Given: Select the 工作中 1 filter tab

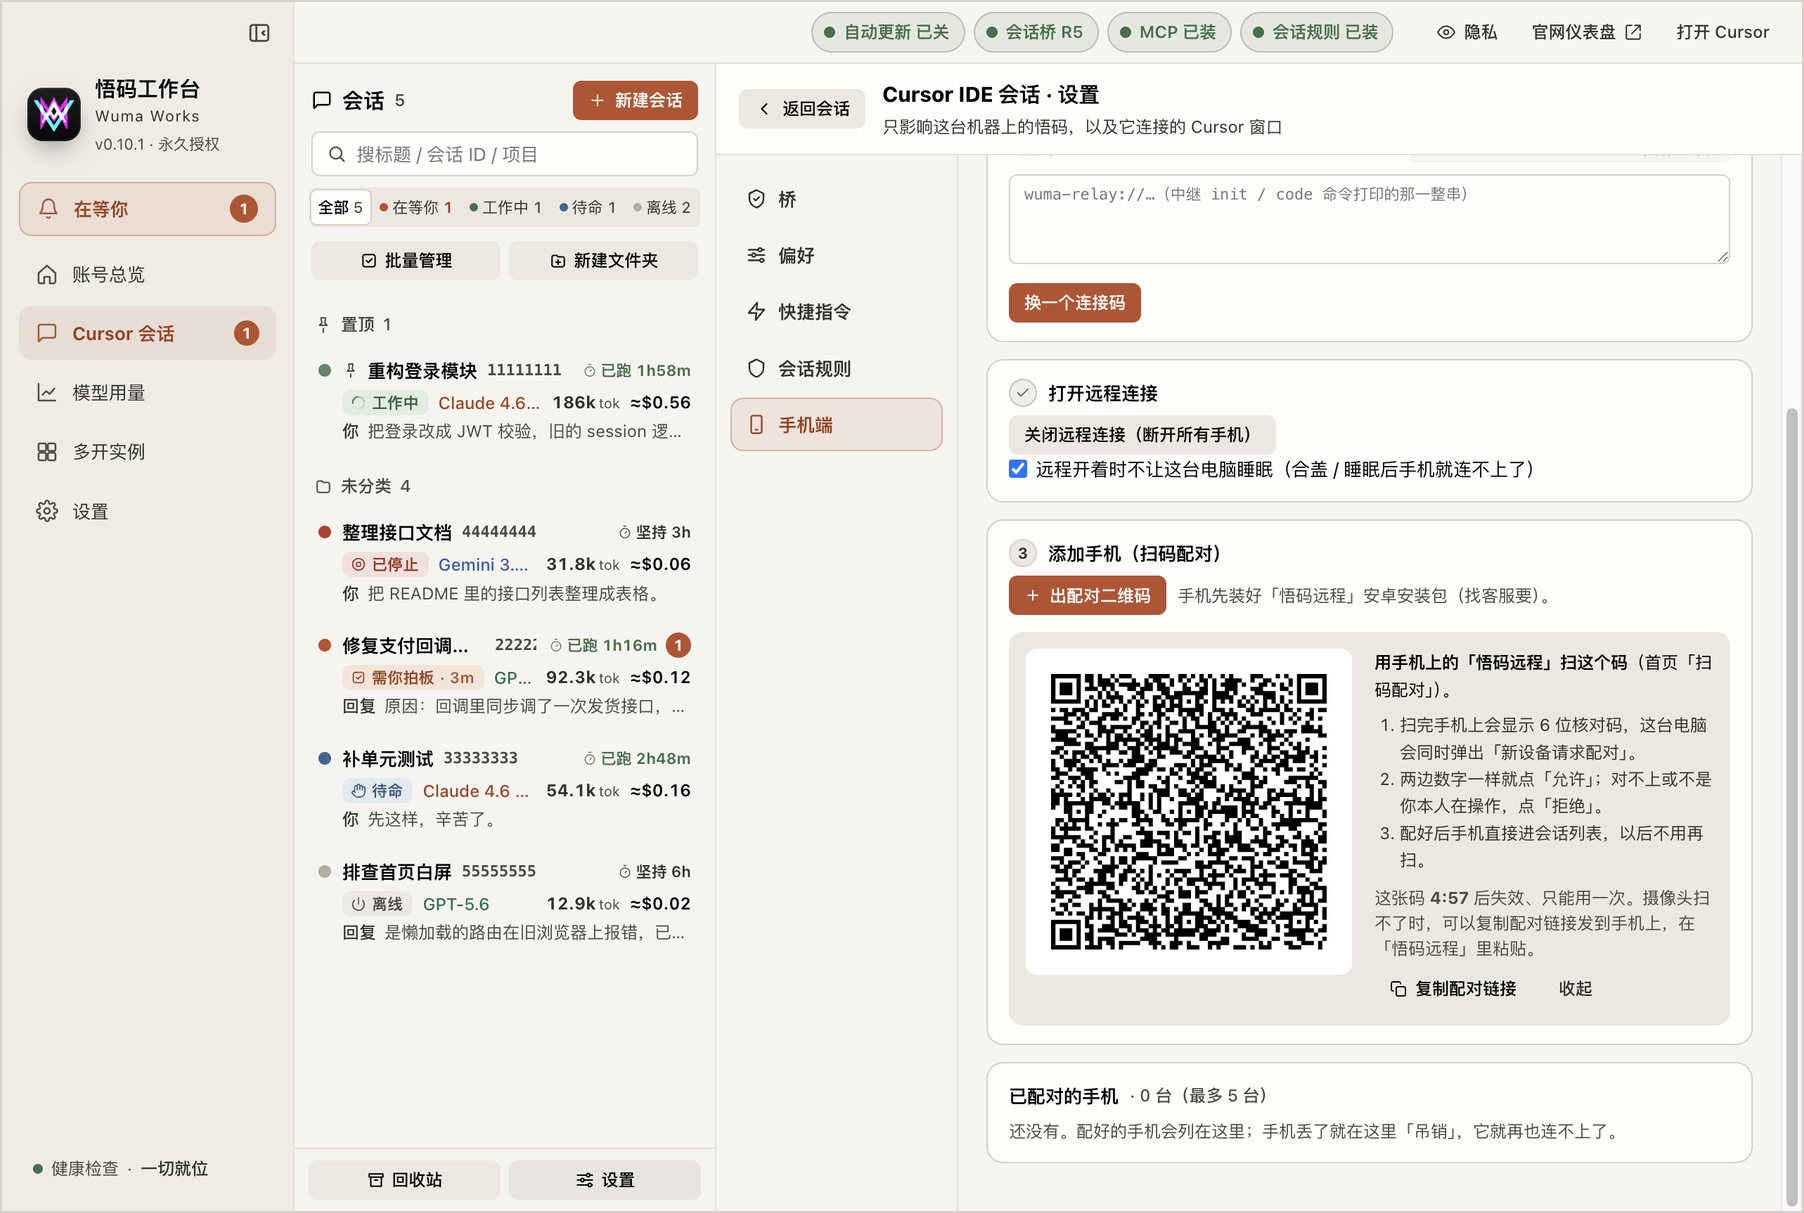Looking at the screenshot, I should point(505,207).
